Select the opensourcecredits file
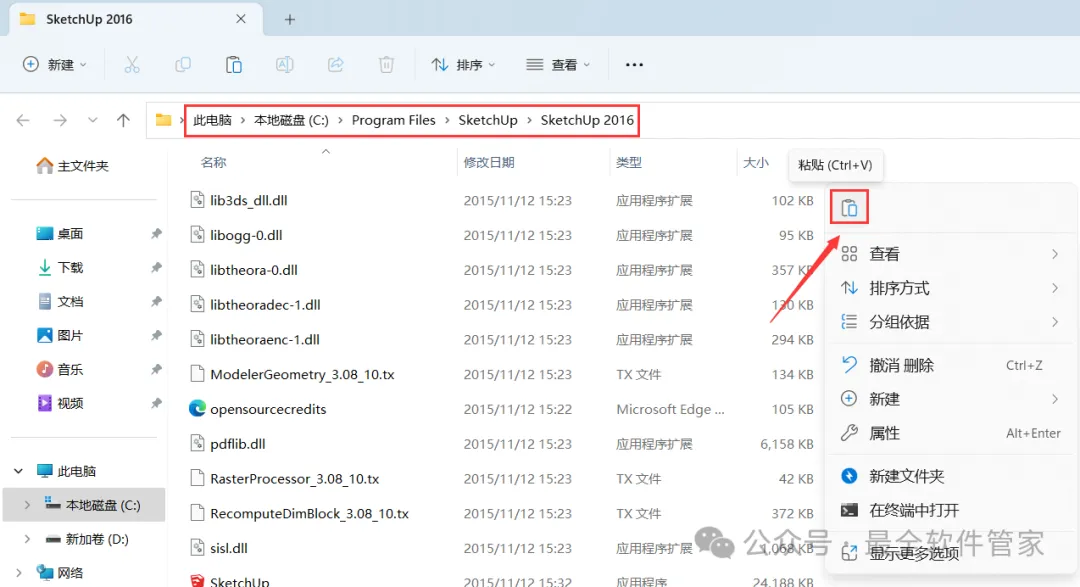Image resolution: width=1080 pixels, height=587 pixels. click(268, 409)
